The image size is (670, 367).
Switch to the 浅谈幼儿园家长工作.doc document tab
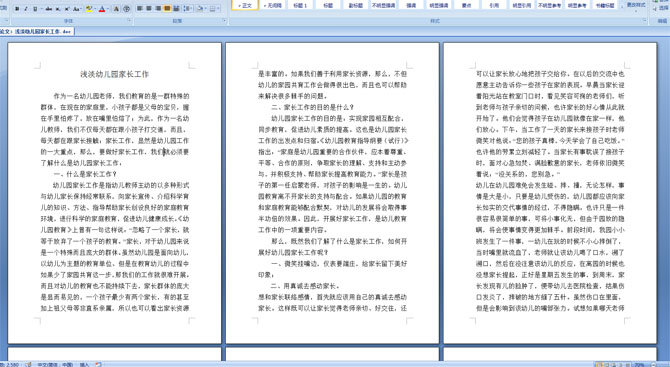[37, 32]
